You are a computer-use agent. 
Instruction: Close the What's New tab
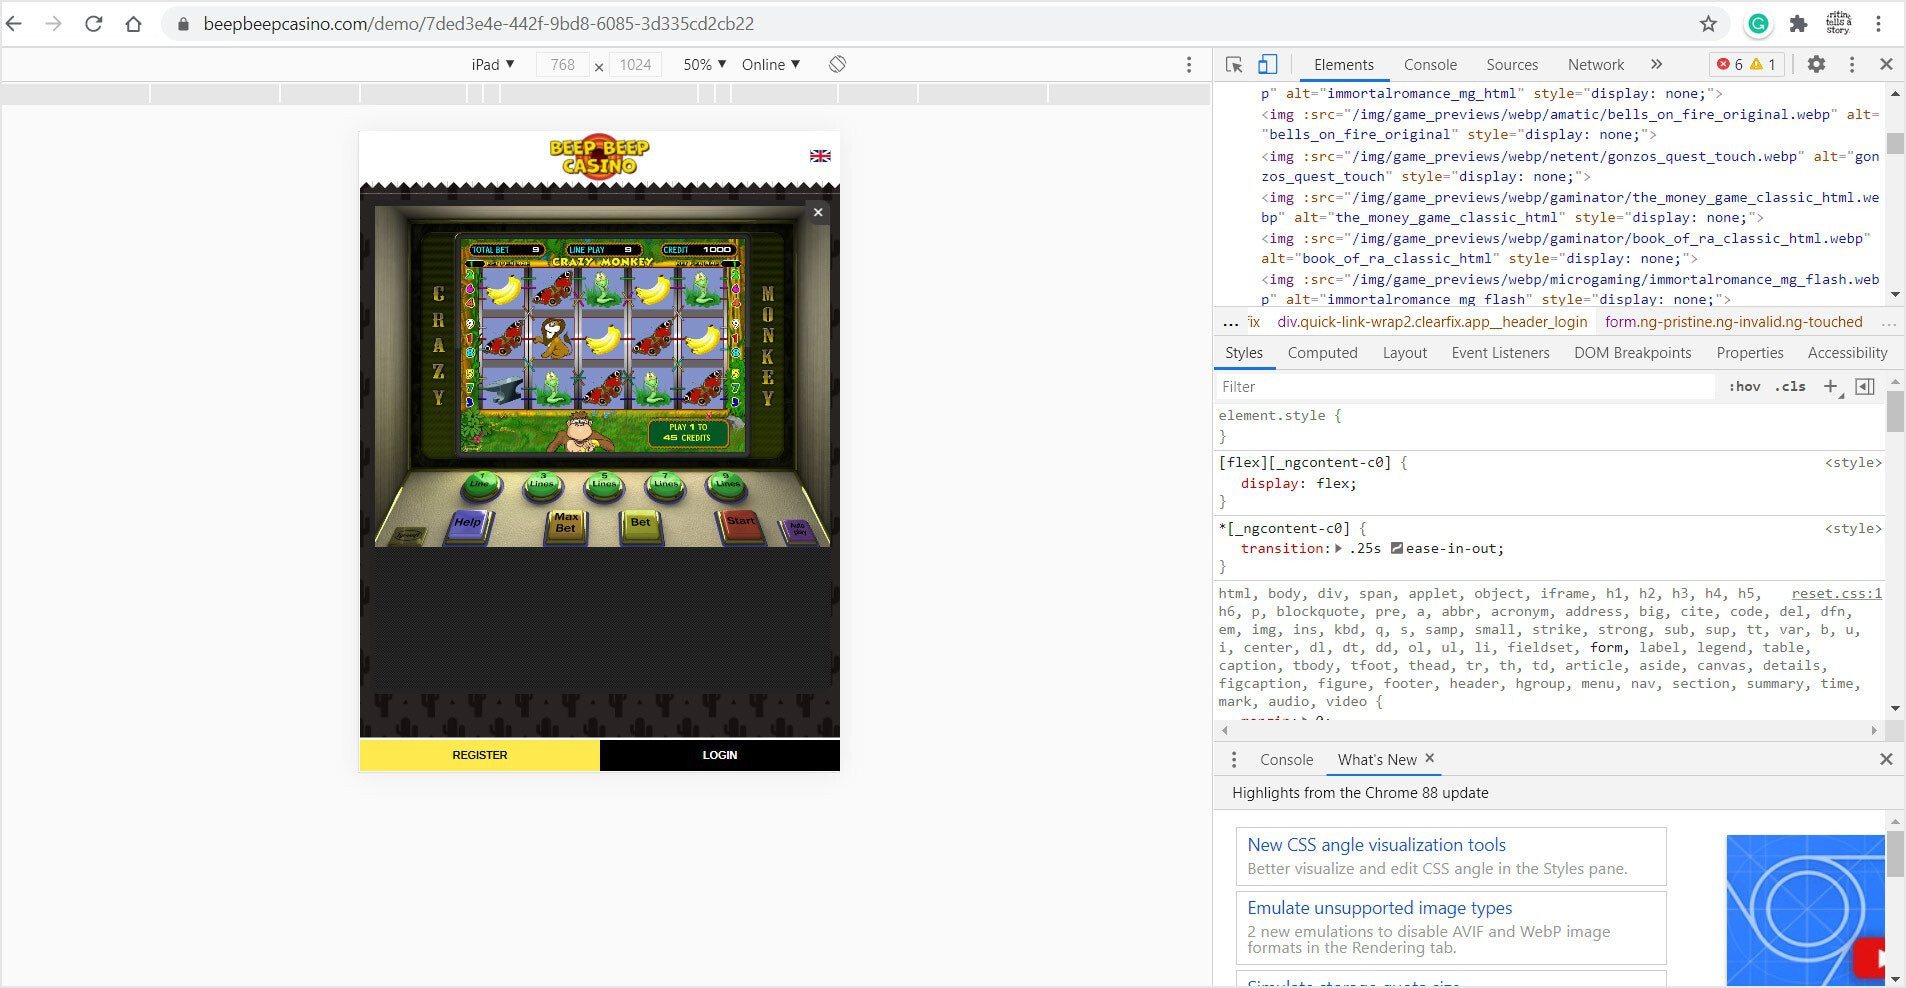(x=1430, y=759)
